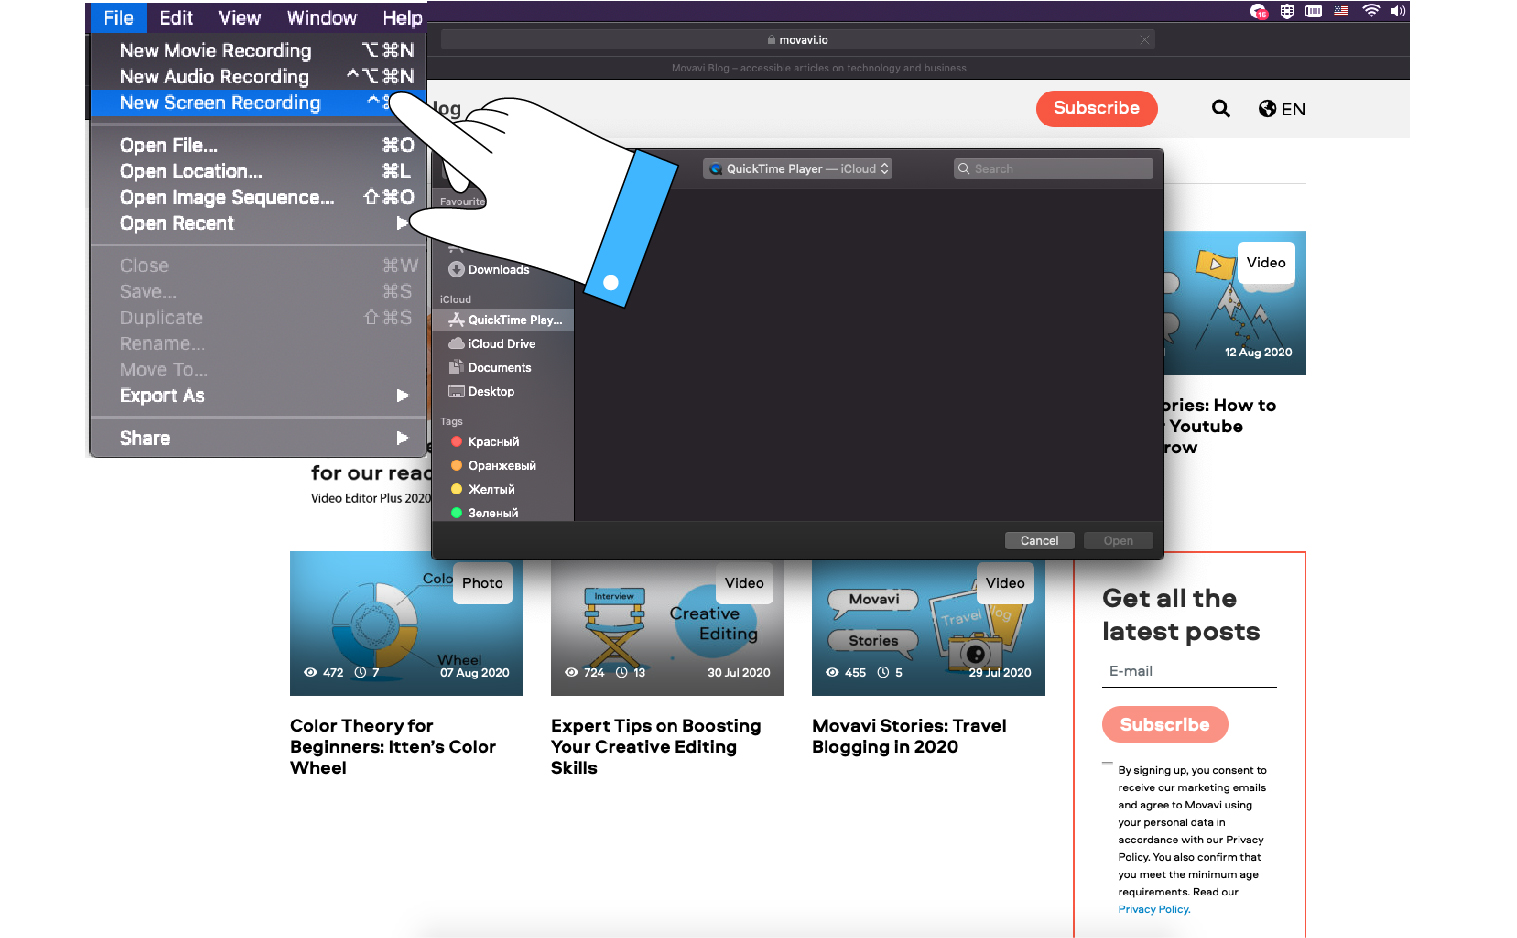Open the Edit menu
The width and height of the screenshot is (1517, 938).
pos(176,18)
